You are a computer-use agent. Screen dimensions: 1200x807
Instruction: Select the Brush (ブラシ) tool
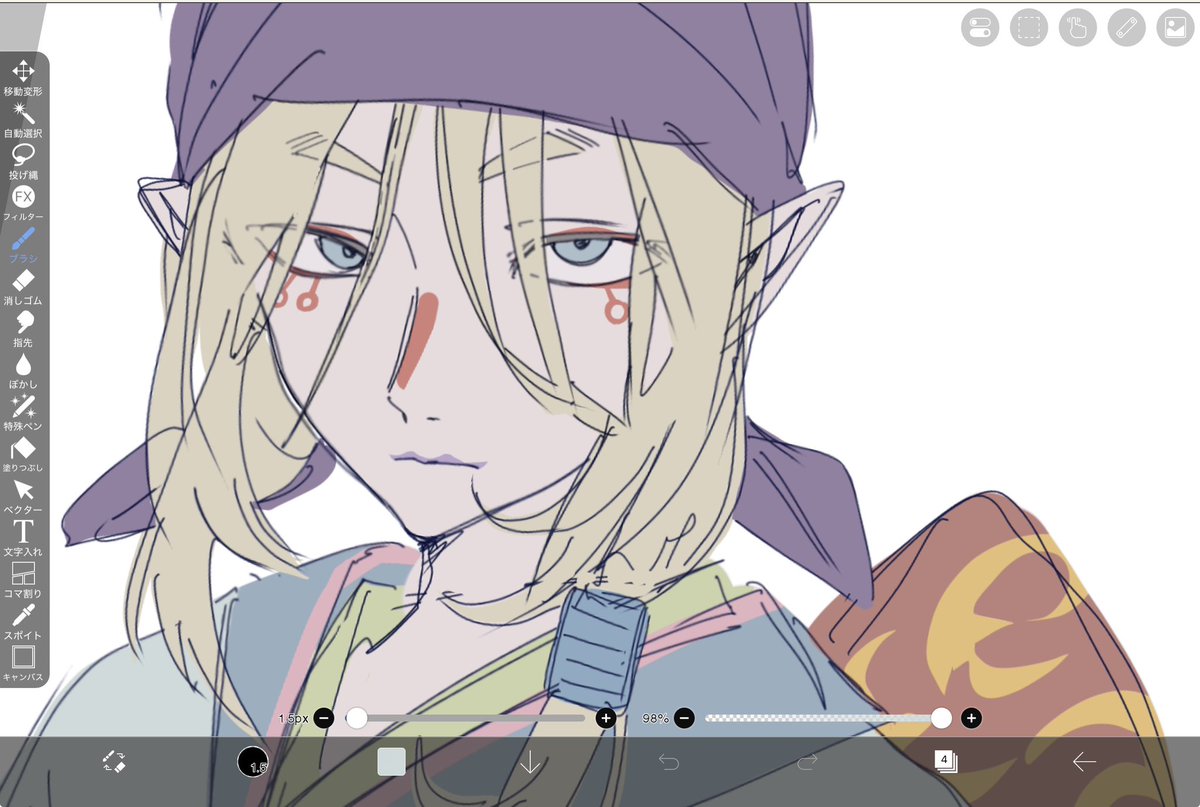click(24, 245)
